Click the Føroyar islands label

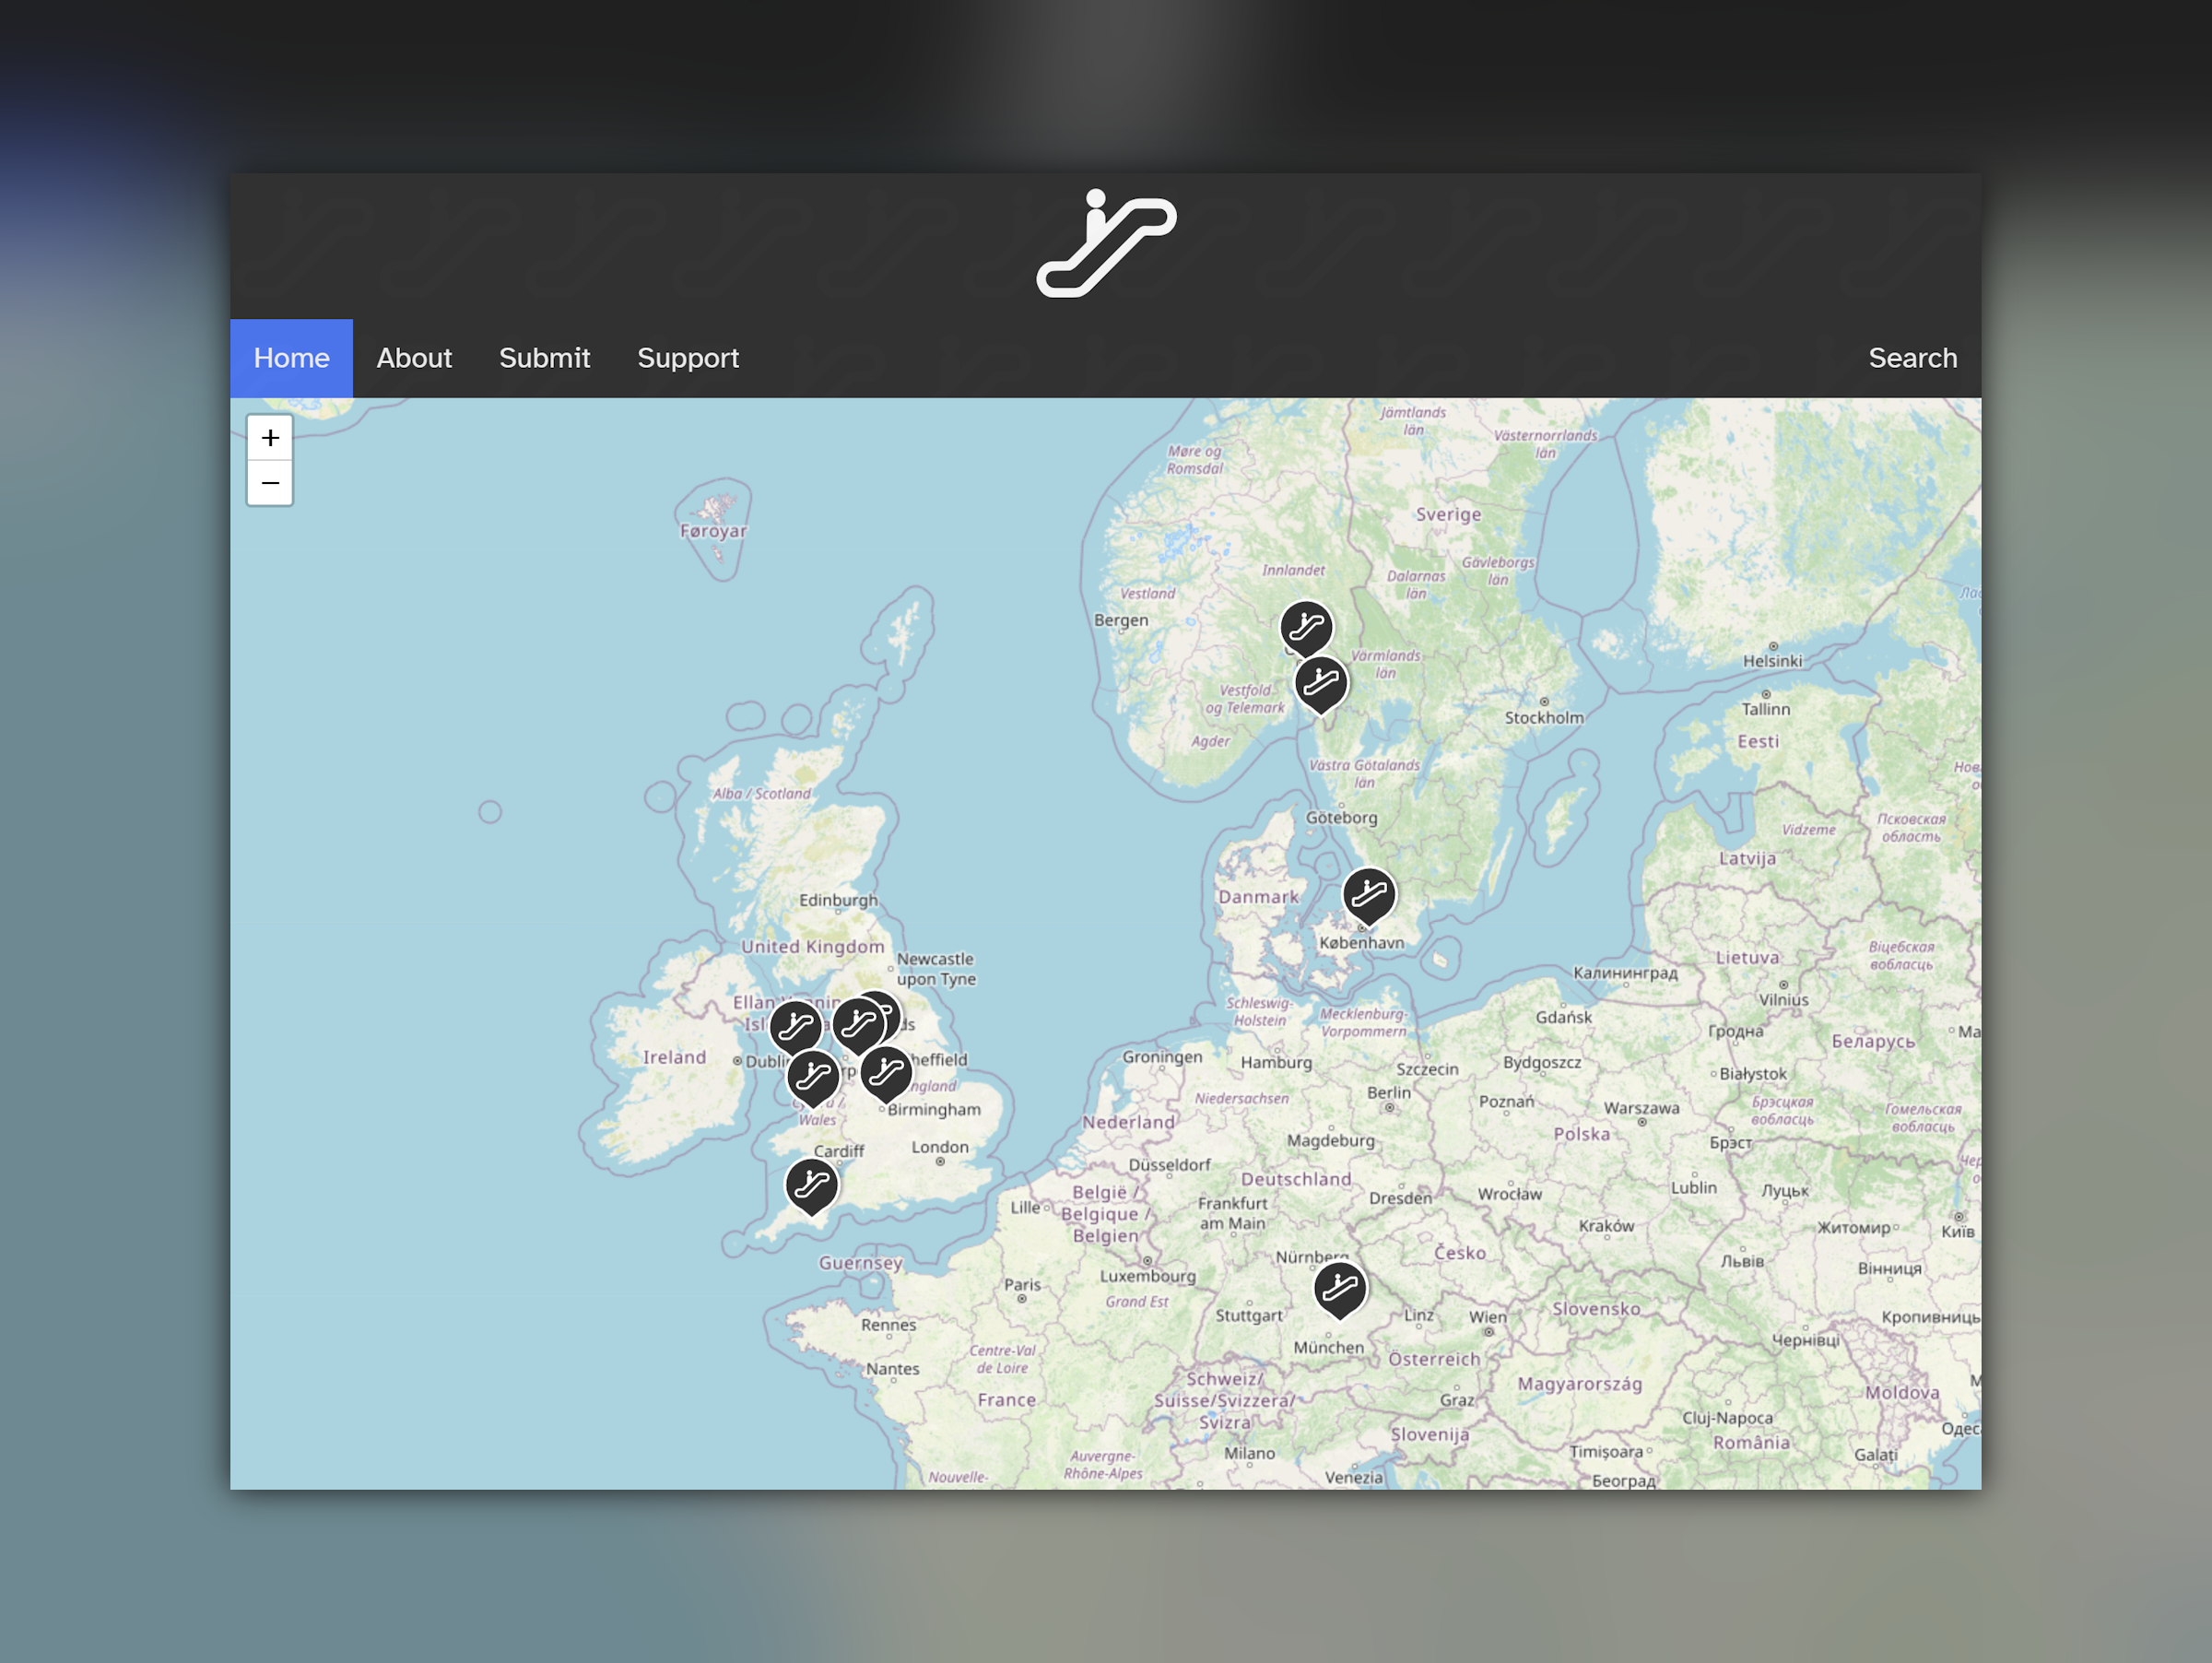click(713, 531)
